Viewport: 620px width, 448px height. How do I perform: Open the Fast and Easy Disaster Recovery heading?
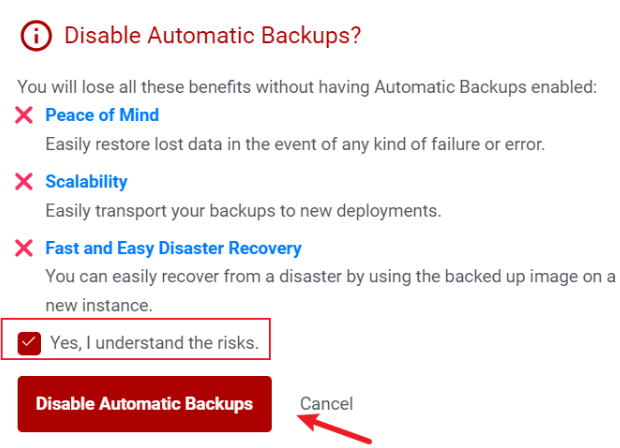[x=173, y=248]
